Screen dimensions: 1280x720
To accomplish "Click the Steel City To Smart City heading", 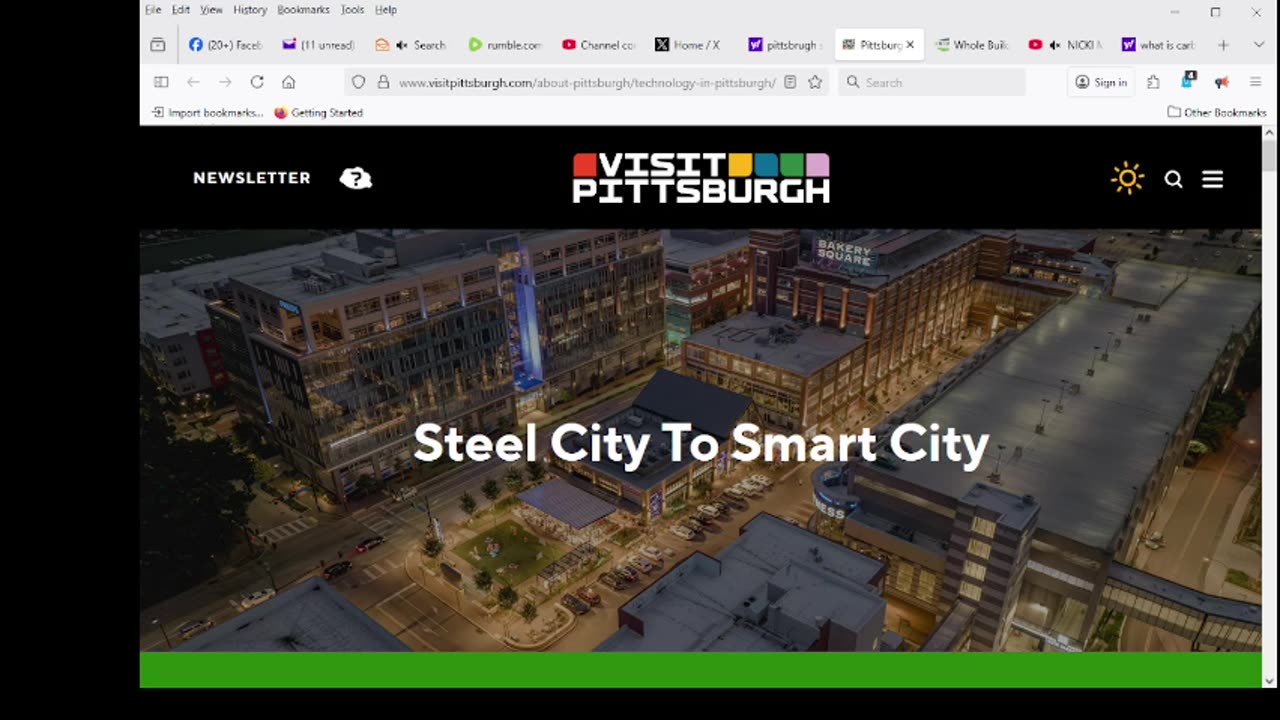I will click(x=701, y=443).
